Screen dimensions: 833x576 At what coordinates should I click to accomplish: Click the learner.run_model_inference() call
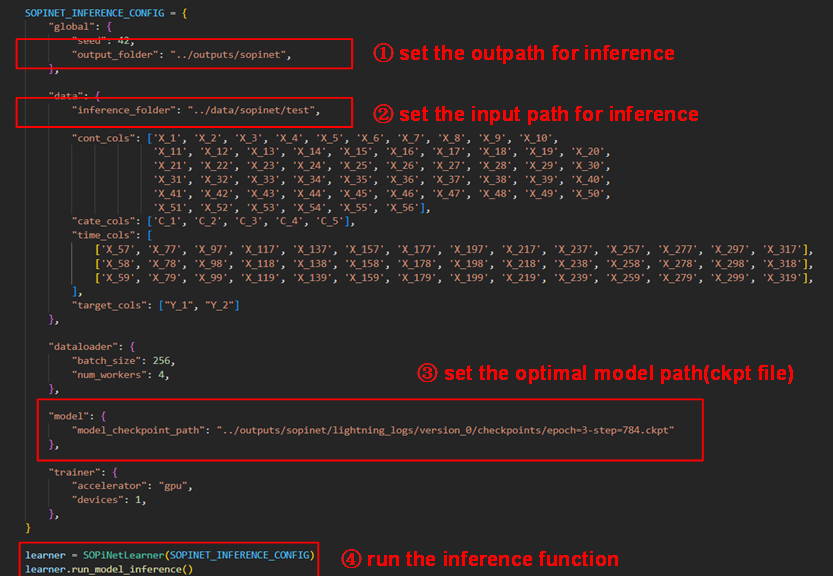(x=109, y=569)
